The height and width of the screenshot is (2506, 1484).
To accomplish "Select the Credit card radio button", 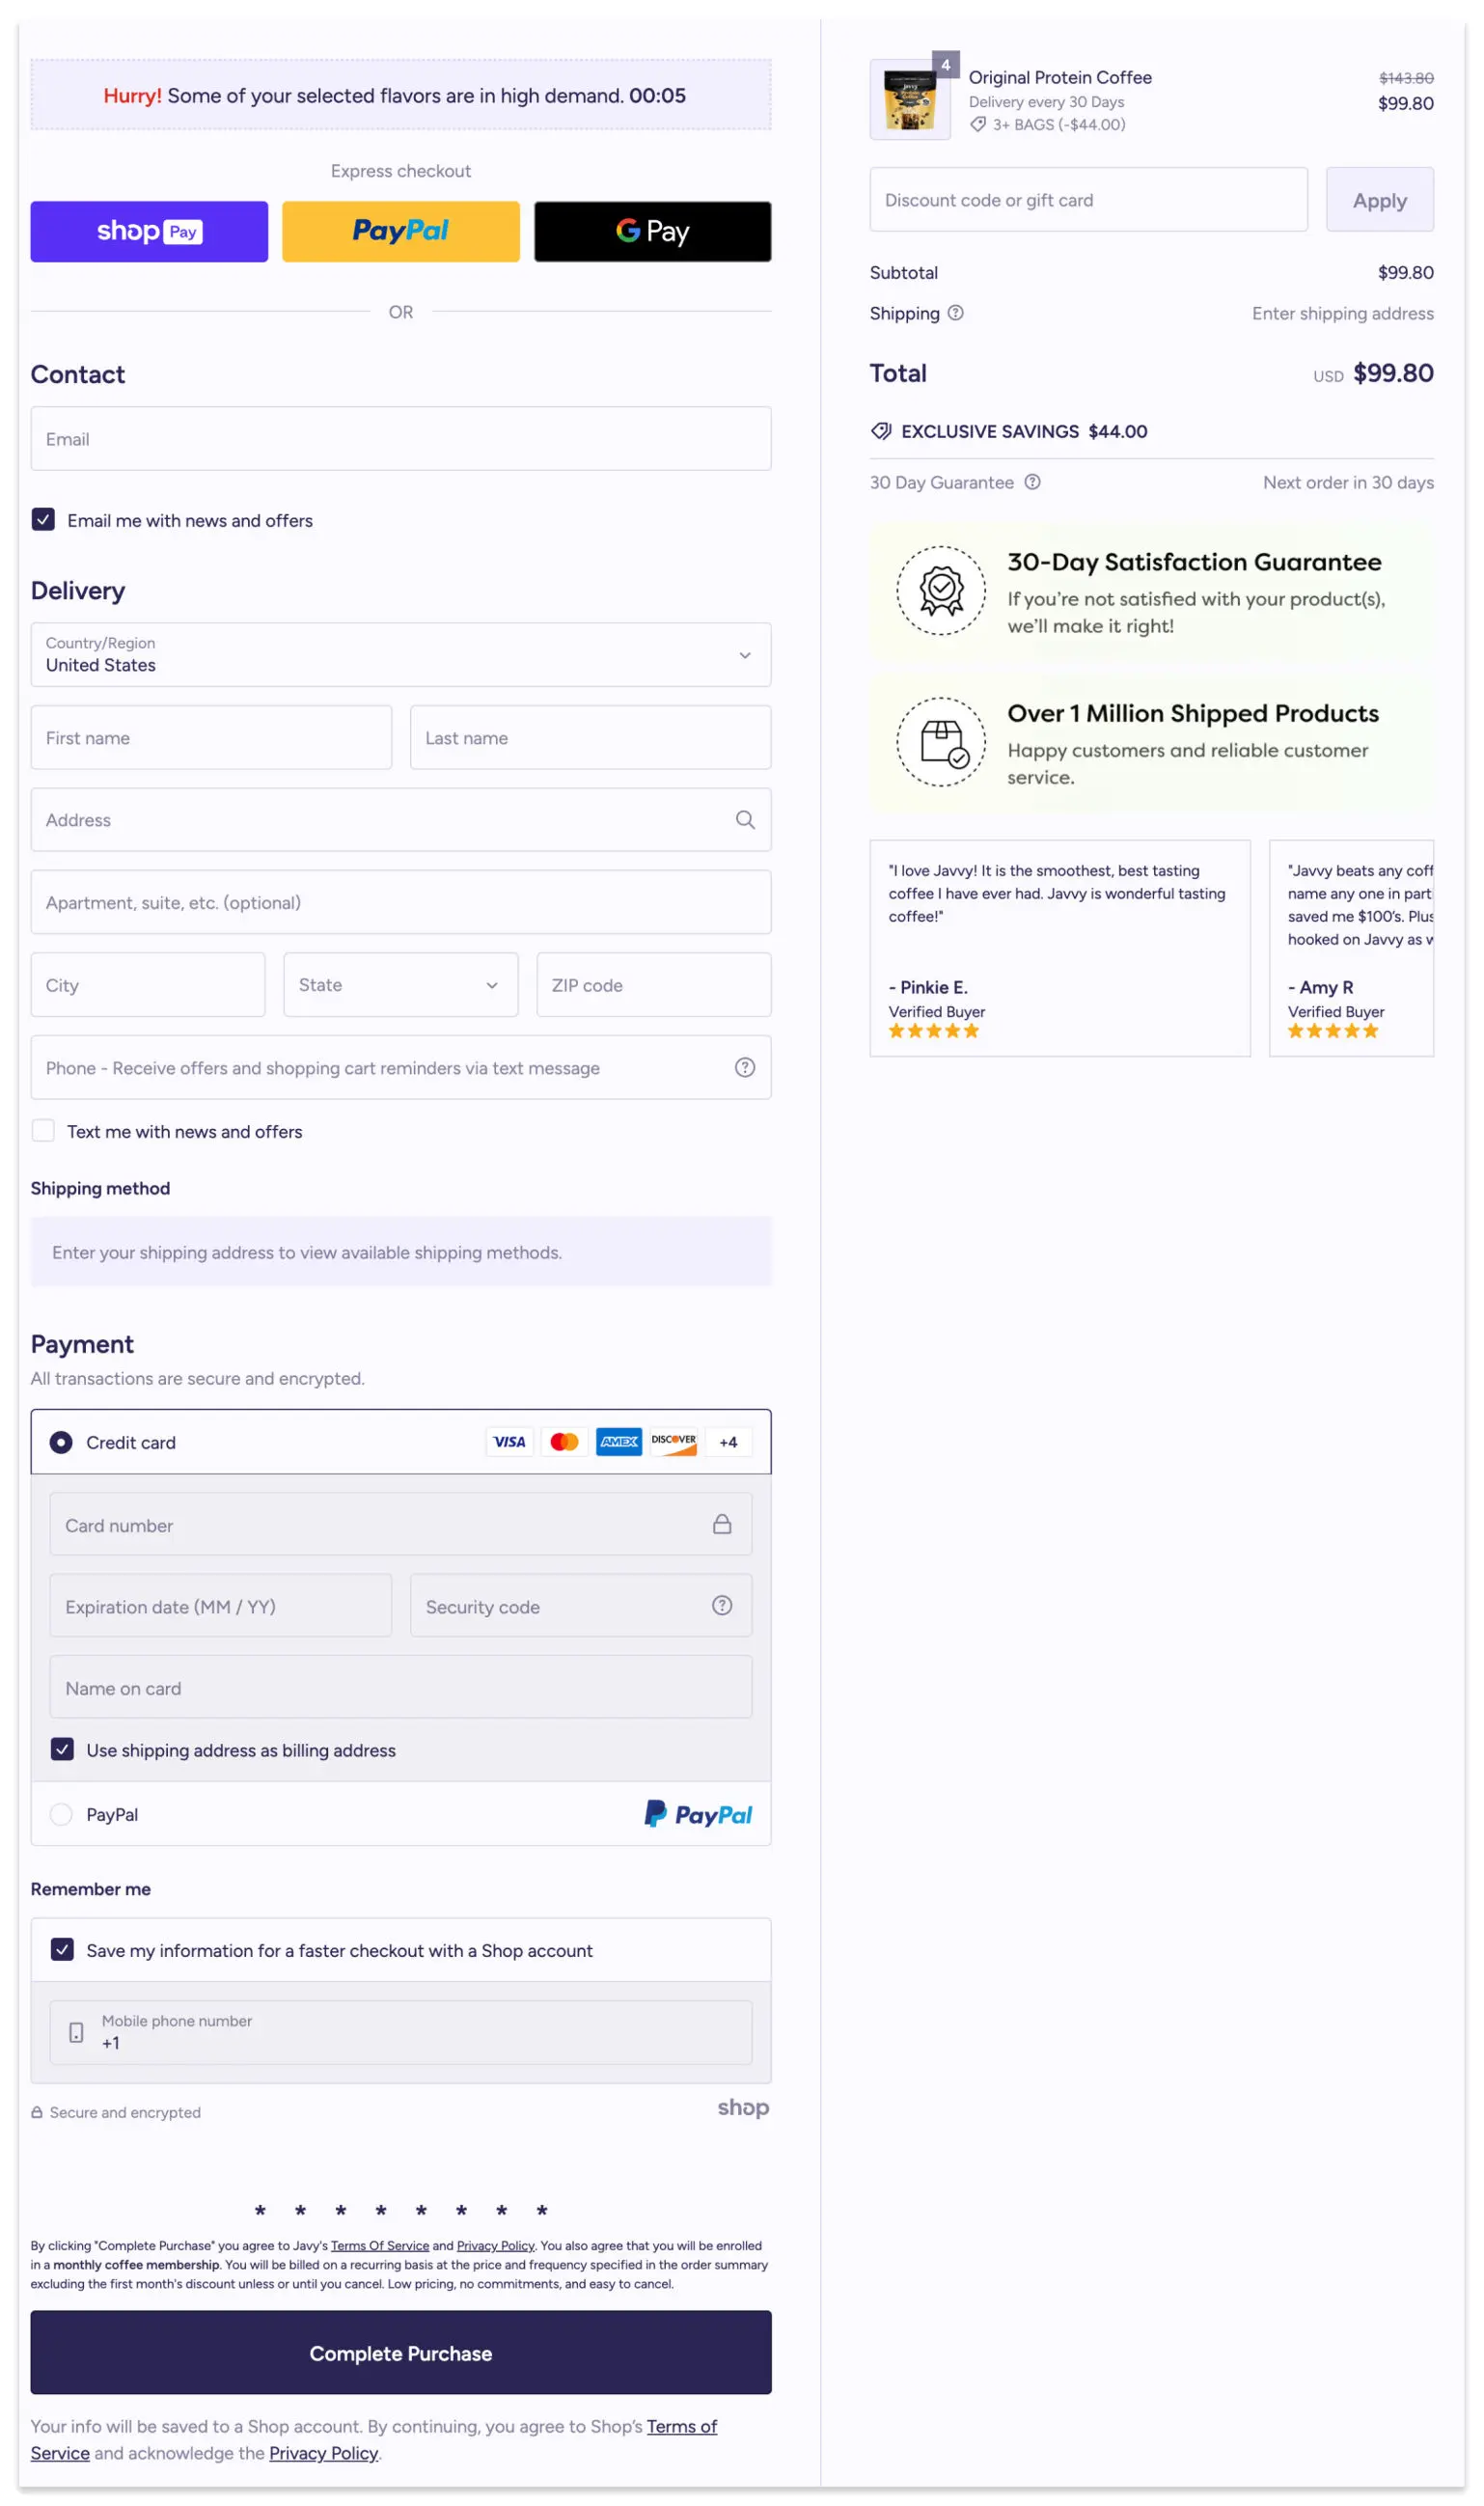I will coord(61,1442).
